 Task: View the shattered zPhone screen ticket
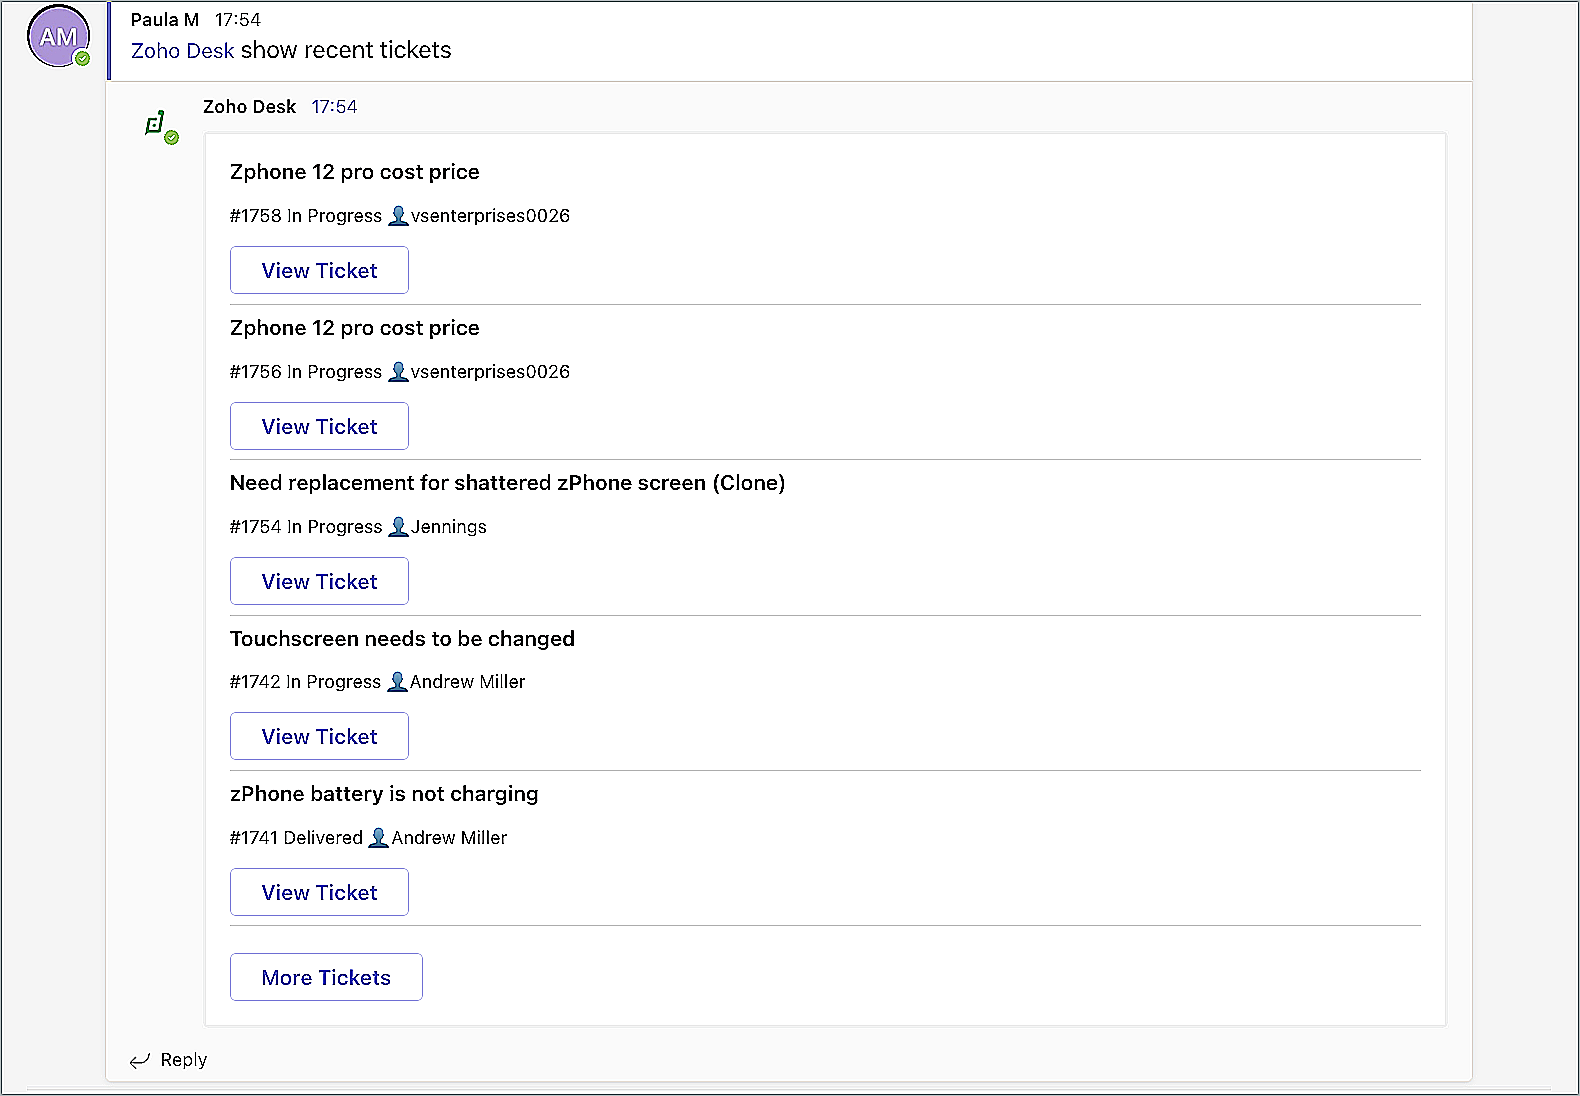(319, 581)
